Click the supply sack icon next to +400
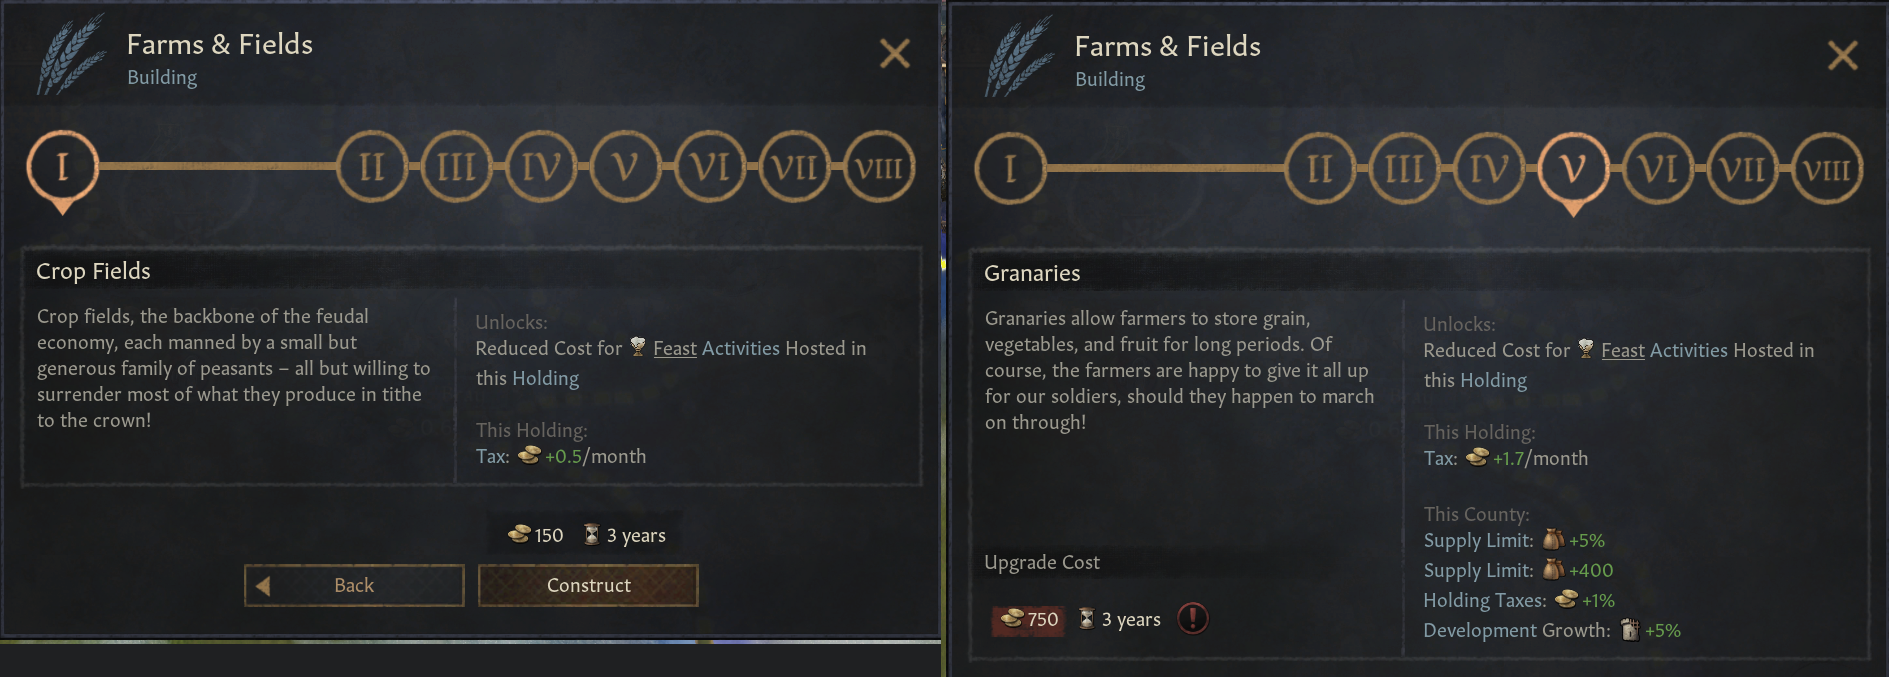The image size is (1889, 677). [1552, 570]
